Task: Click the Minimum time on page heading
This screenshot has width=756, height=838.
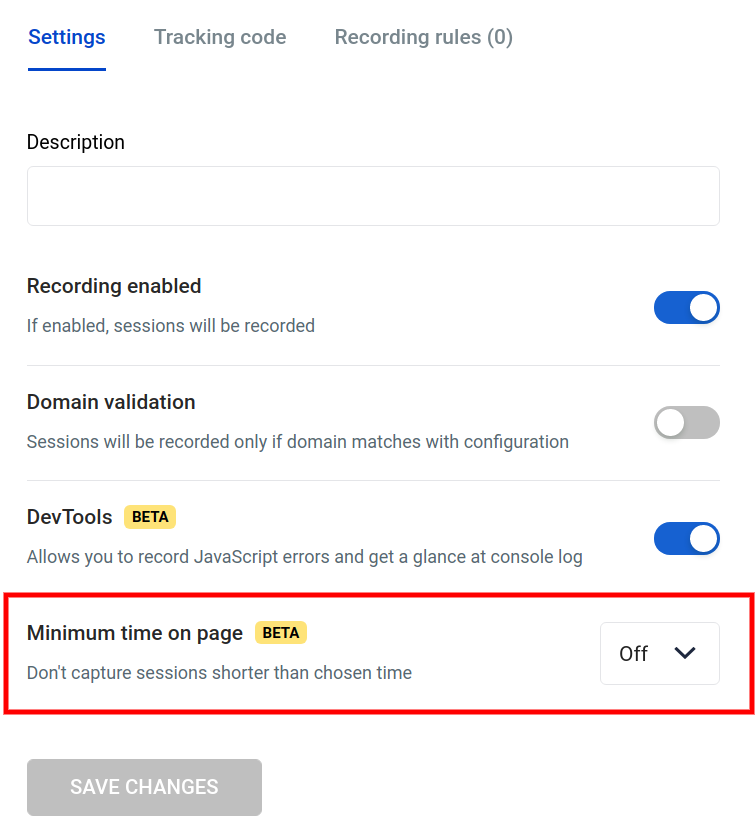Action: click(135, 633)
